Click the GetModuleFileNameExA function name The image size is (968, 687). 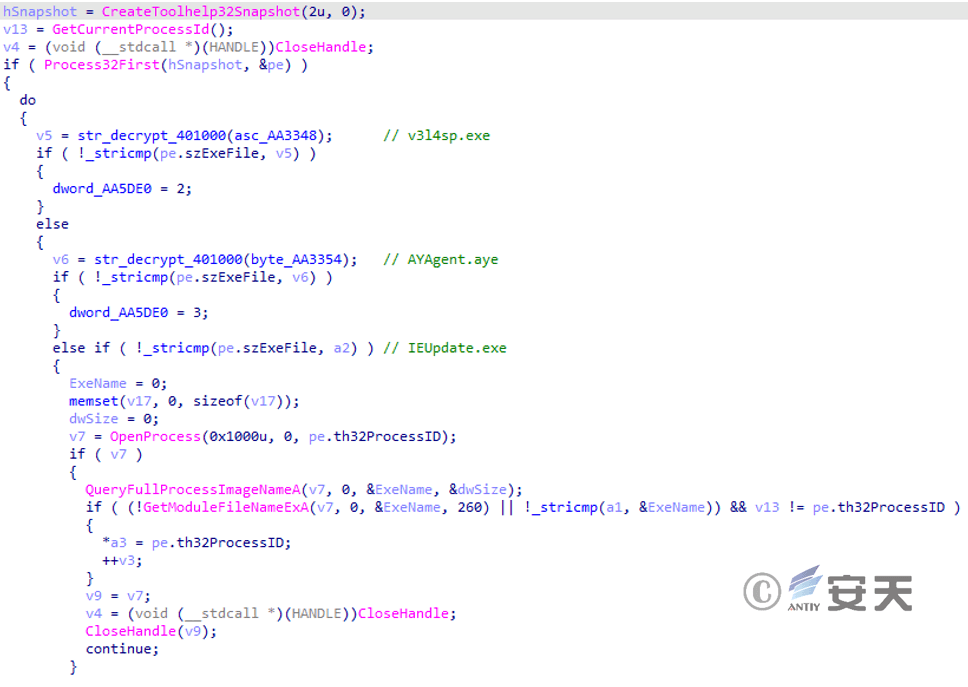coord(225,507)
